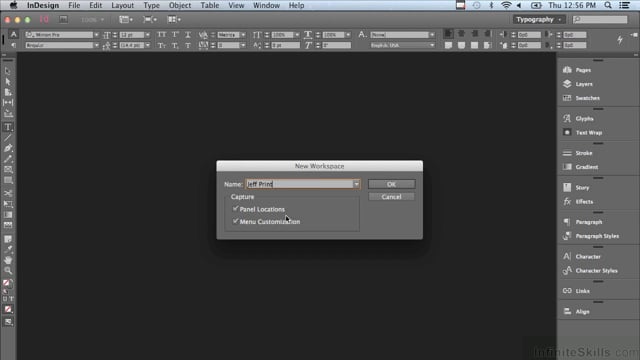Image resolution: width=640 pixels, height=360 pixels.
Task: Select the Pen tool
Action: click(x=8, y=148)
